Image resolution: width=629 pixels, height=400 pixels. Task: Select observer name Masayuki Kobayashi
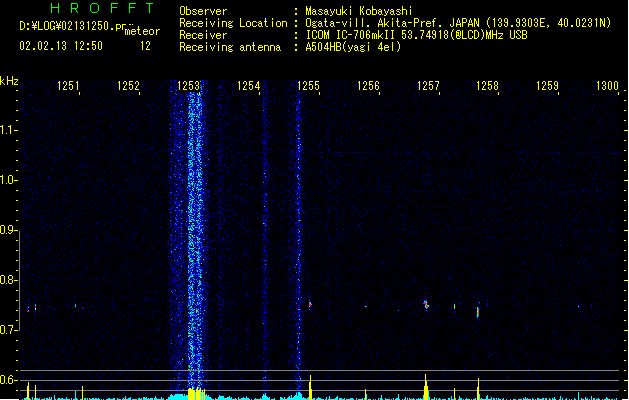point(359,11)
